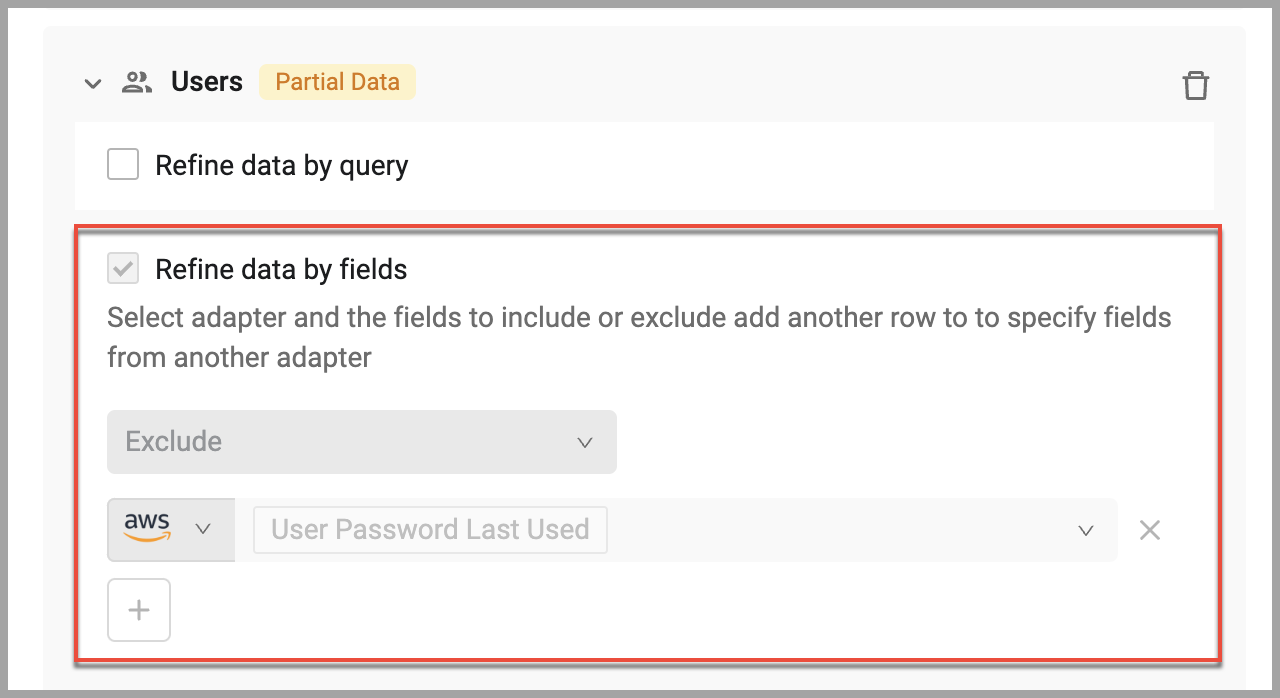This screenshot has width=1280, height=698.
Task: Toggle the Refine data by fields checkbox
Action: pyautogui.click(x=123, y=268)
